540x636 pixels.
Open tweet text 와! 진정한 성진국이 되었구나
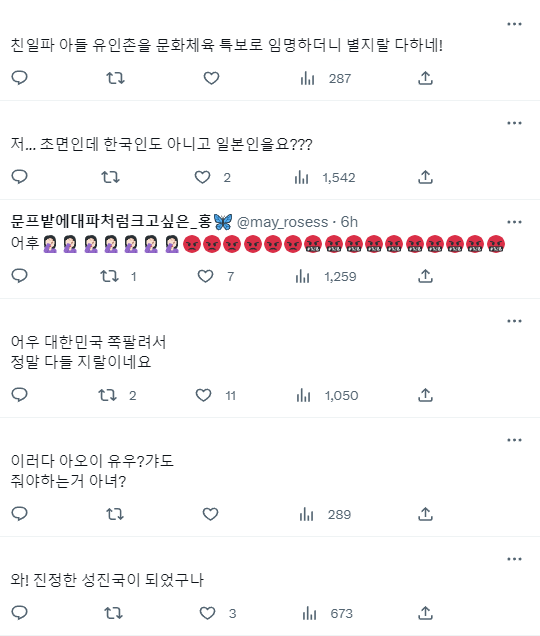[x=107, y=580]
